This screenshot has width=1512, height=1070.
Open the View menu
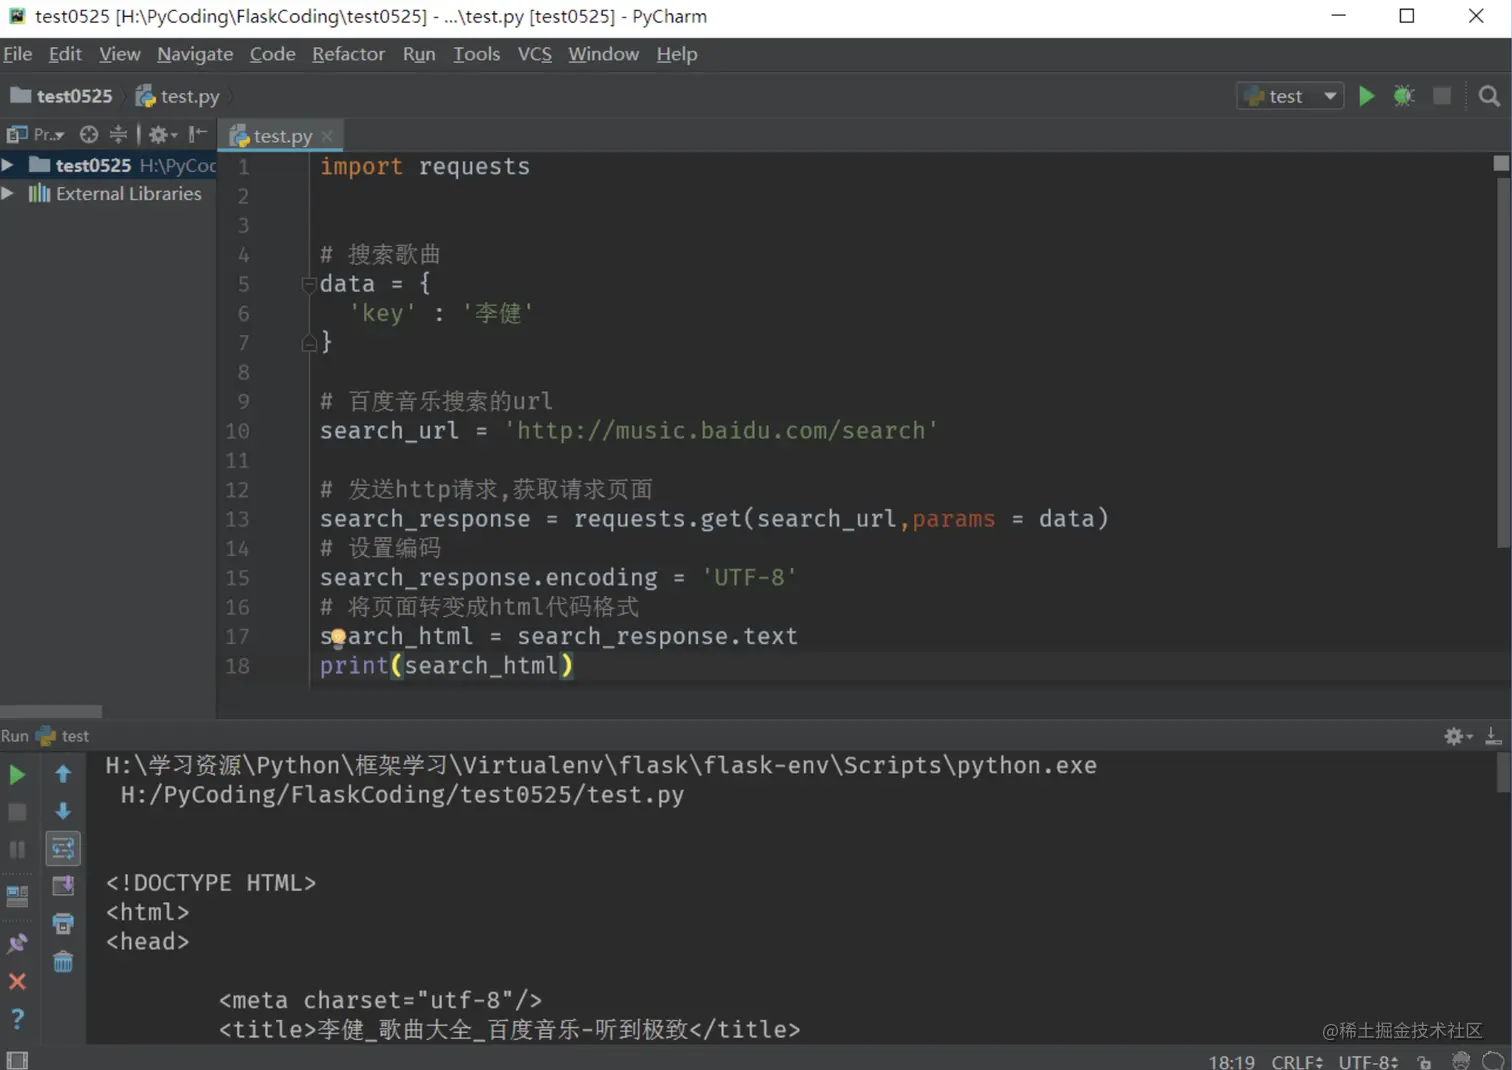pyautogui.click(x=120, y=54)
